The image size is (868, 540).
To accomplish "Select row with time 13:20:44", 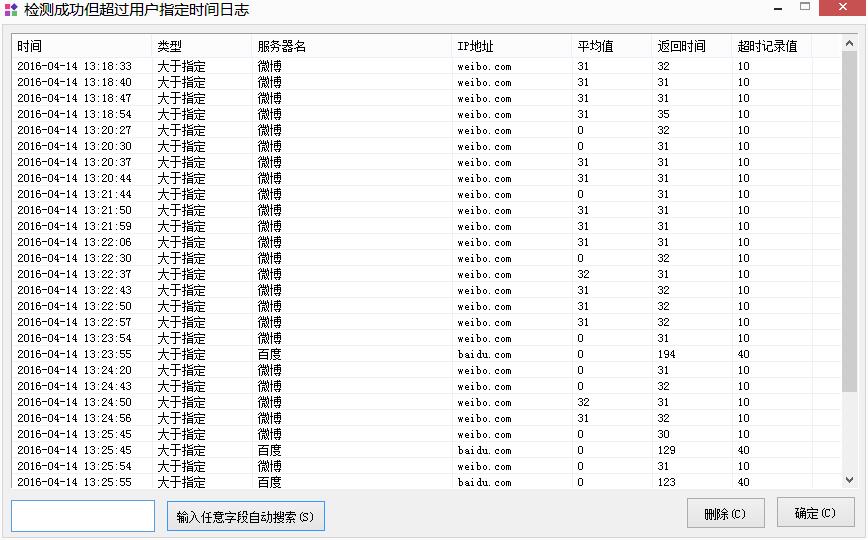I will [426, 178].
